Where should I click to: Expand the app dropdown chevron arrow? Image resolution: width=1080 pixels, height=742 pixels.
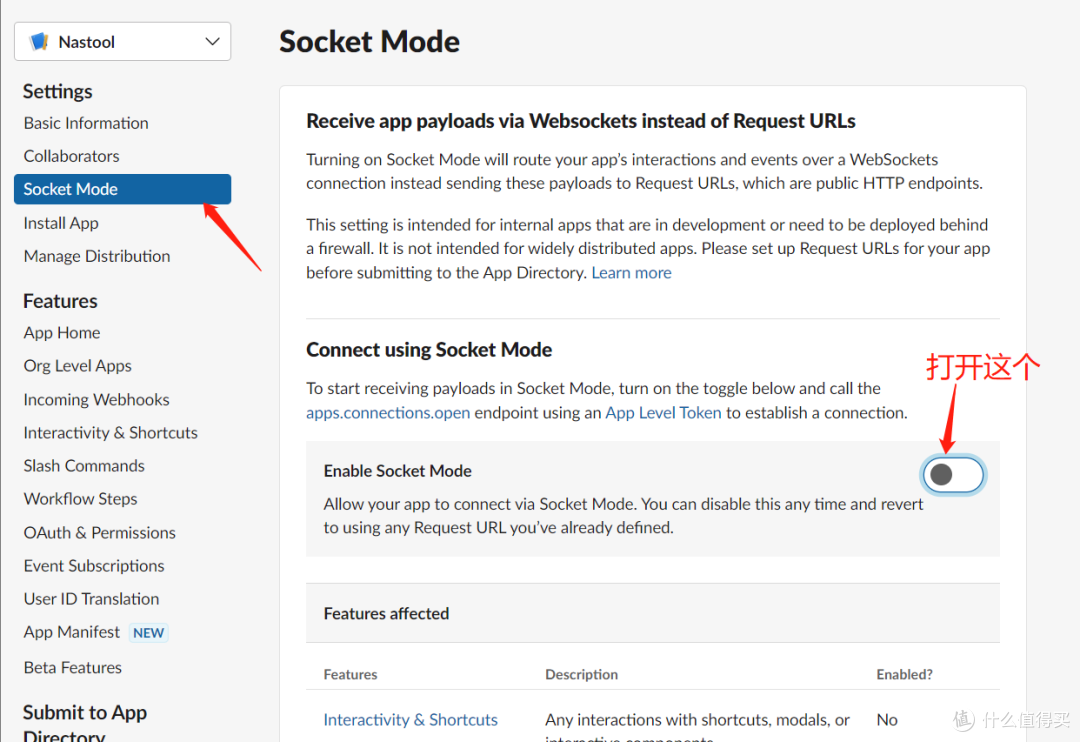[x=211, y=42]
